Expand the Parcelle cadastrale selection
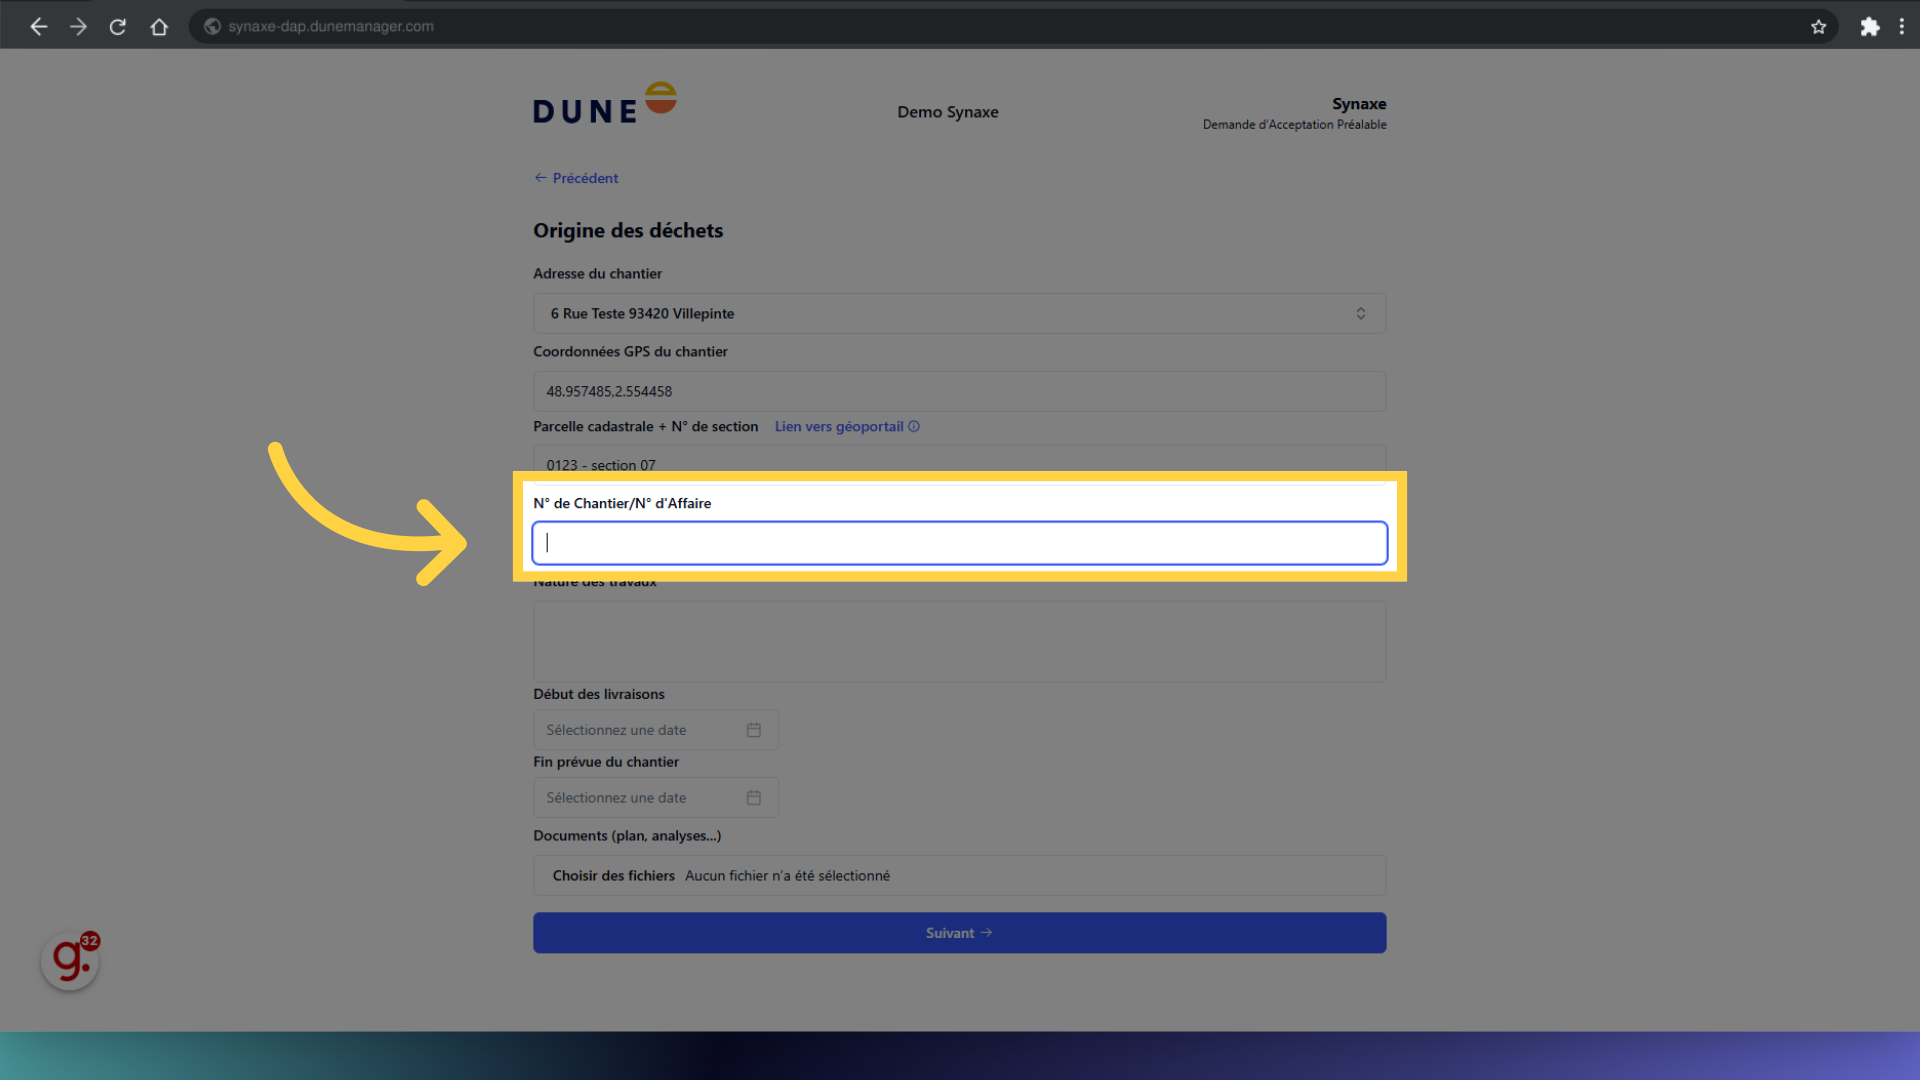 click(x=958, y=464)
